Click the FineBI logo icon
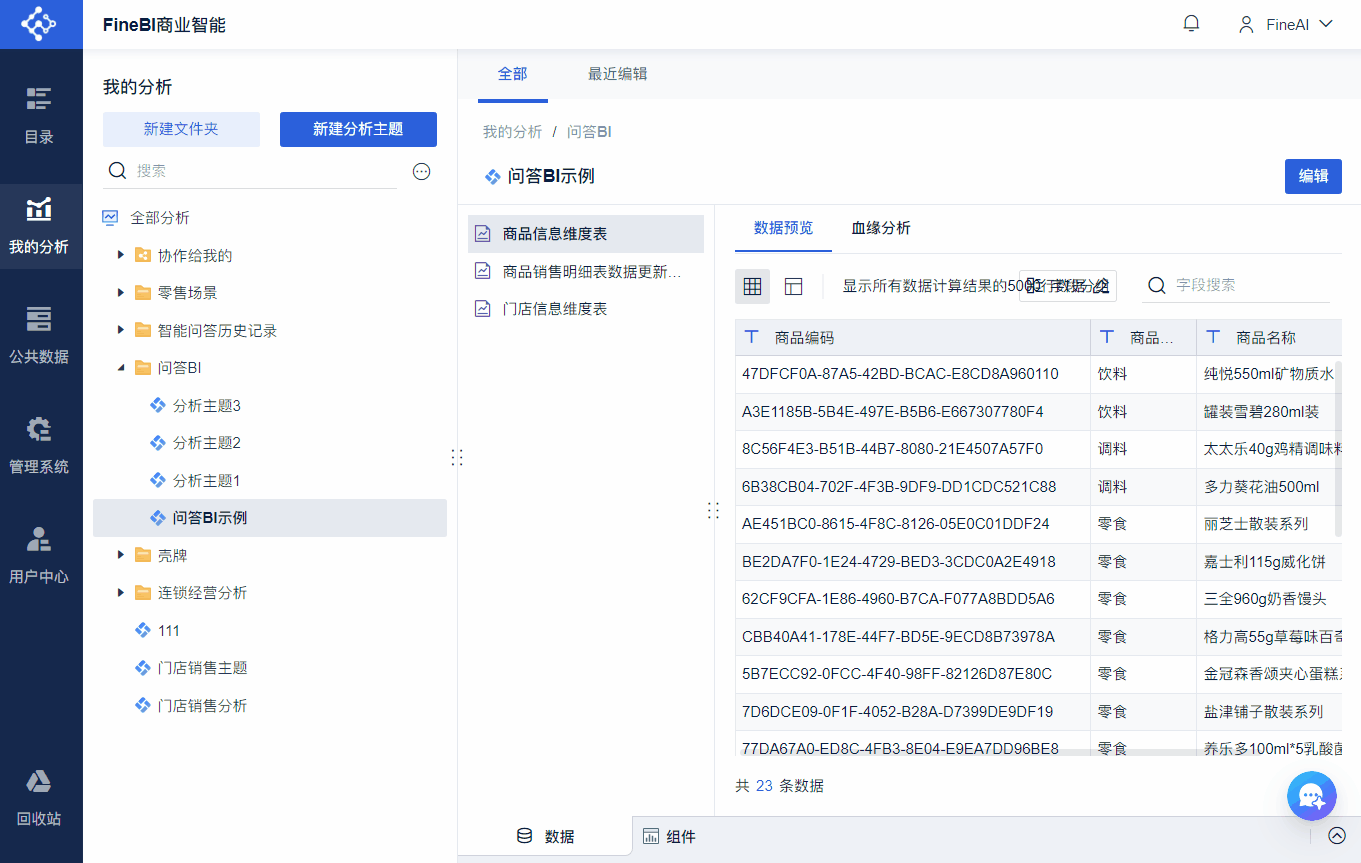Image resolution: width=1361 pixels, height=863 pixels. 39,24
